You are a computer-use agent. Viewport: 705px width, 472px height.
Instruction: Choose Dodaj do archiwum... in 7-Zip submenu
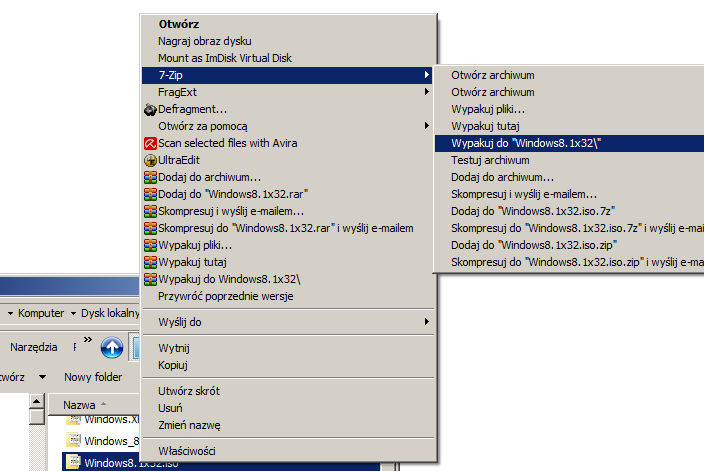click(x=569, y=178)
